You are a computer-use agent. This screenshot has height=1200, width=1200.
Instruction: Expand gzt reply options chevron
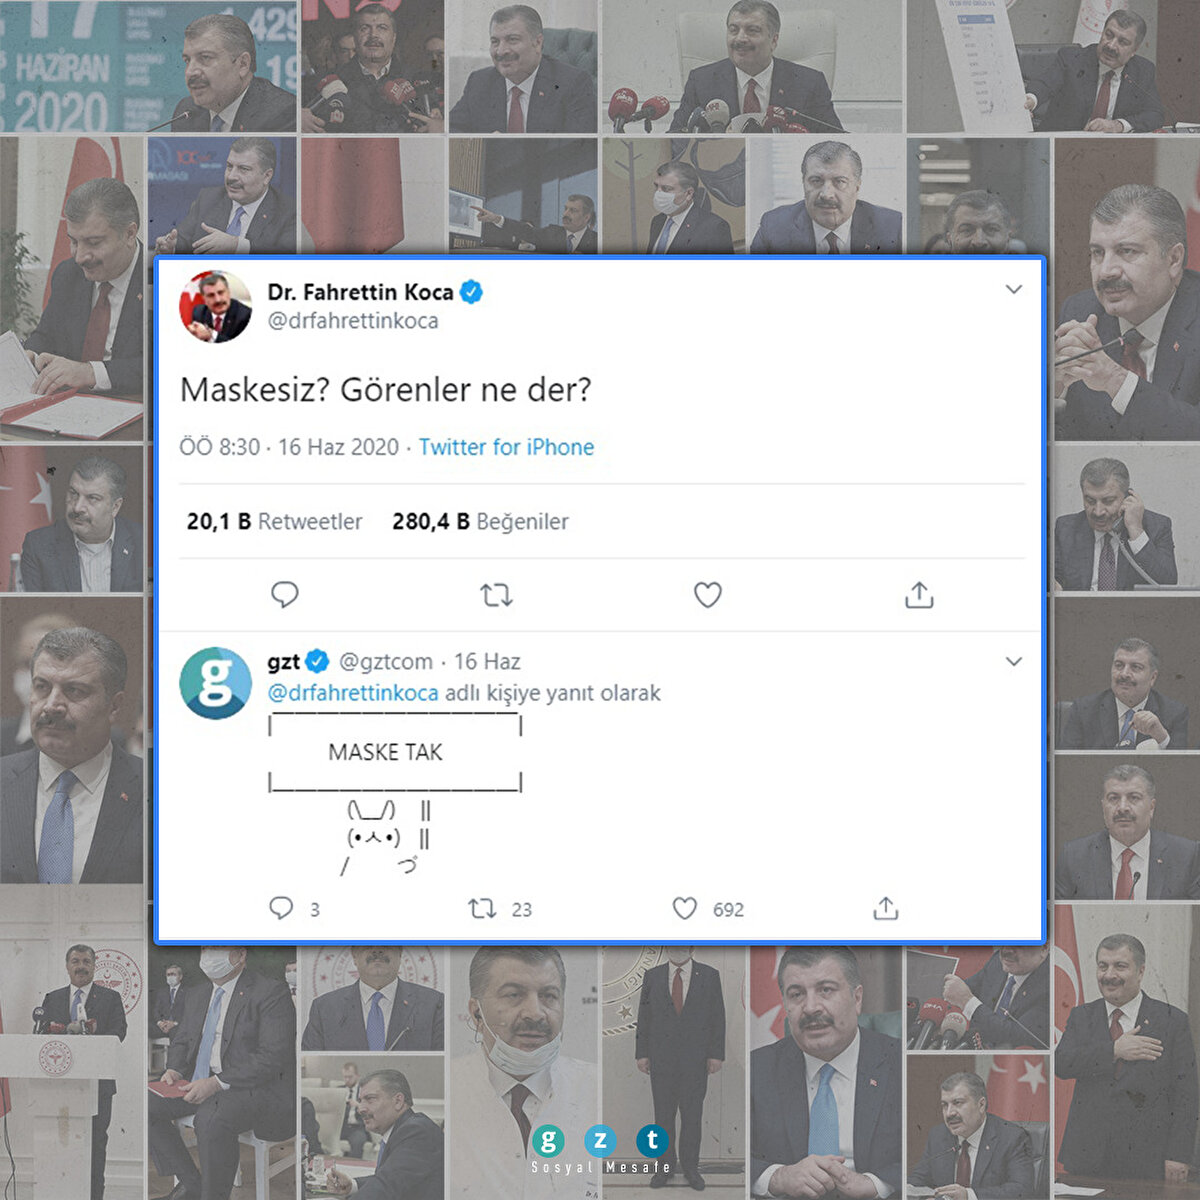1014,661
